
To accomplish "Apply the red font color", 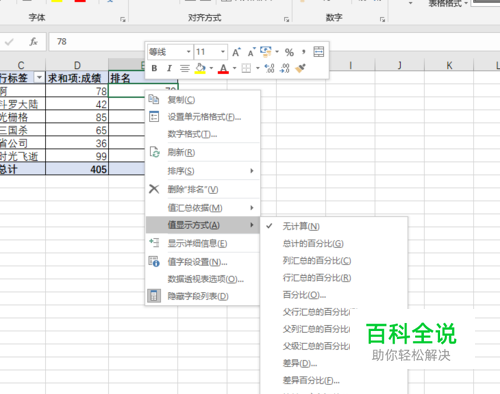I will click(x=223, y=69).
